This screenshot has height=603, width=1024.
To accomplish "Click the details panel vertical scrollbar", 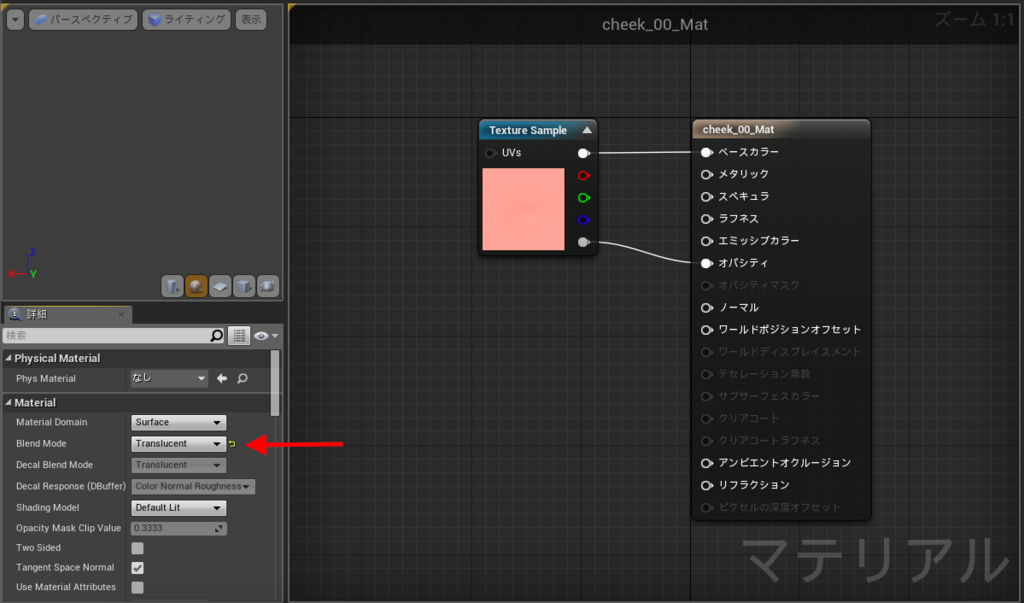I will 275,383.
